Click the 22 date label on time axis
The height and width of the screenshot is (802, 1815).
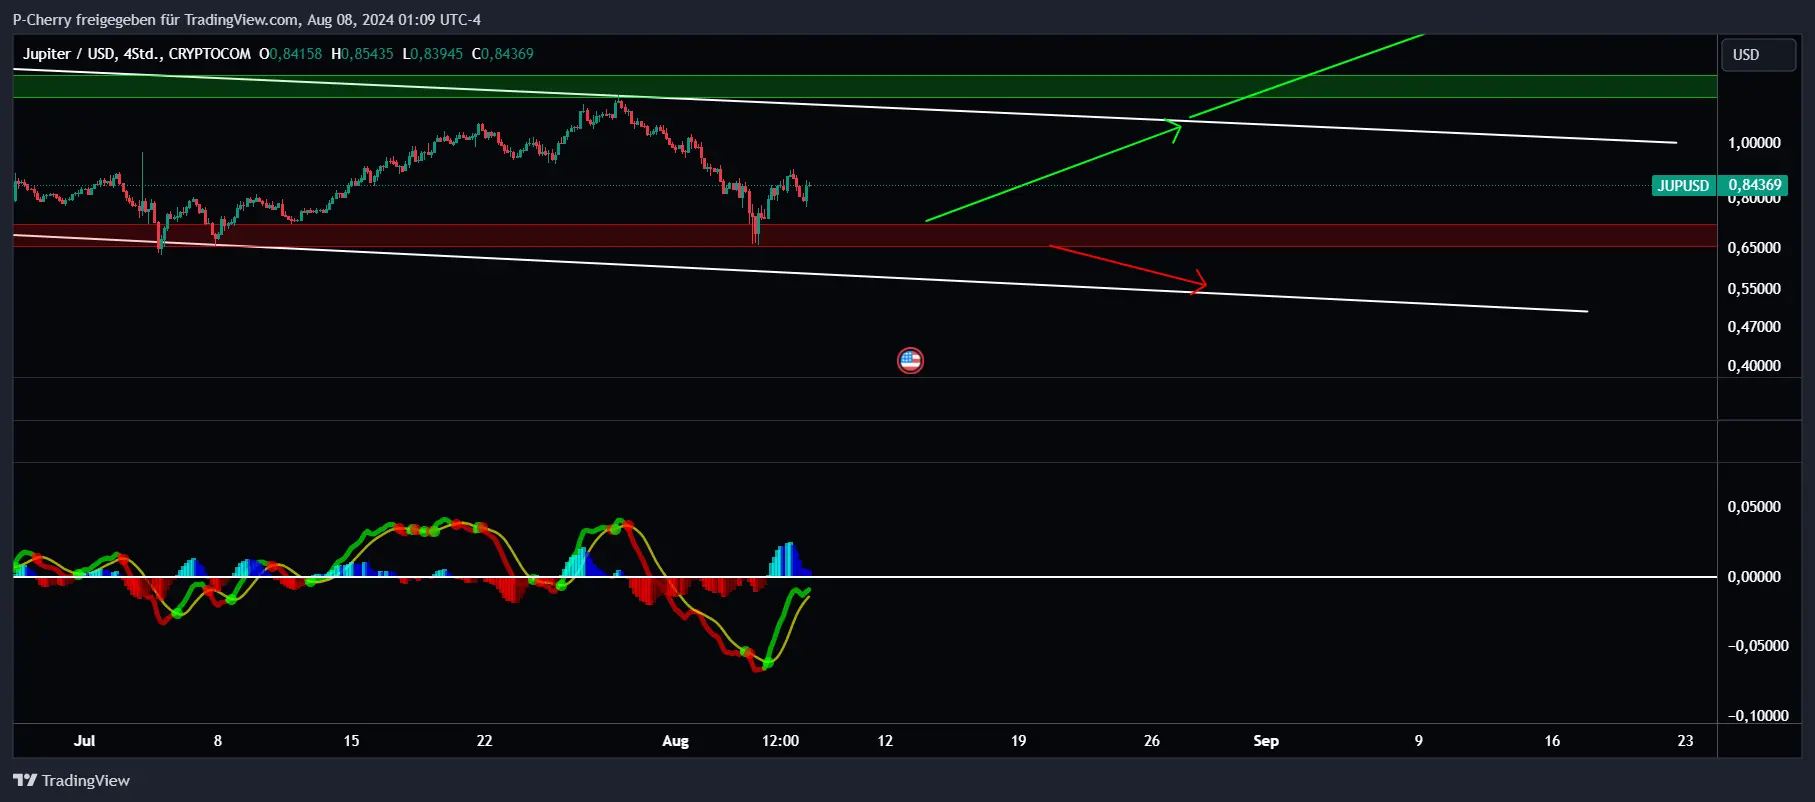[x=484, y=741]
